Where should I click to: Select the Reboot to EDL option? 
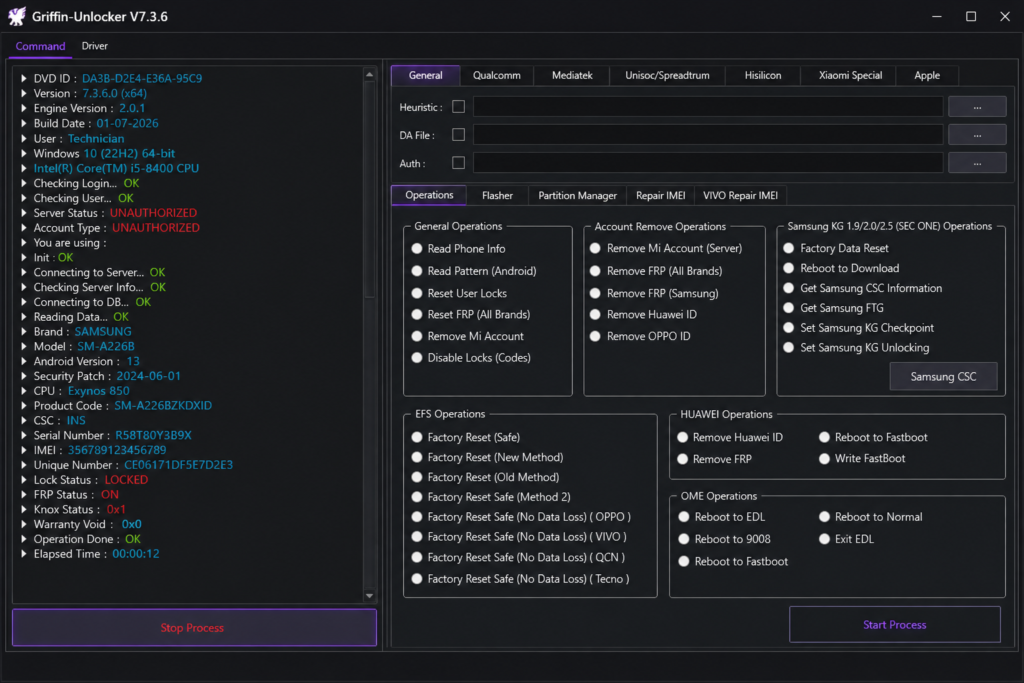pyautogui.click(x=684, y=517)
